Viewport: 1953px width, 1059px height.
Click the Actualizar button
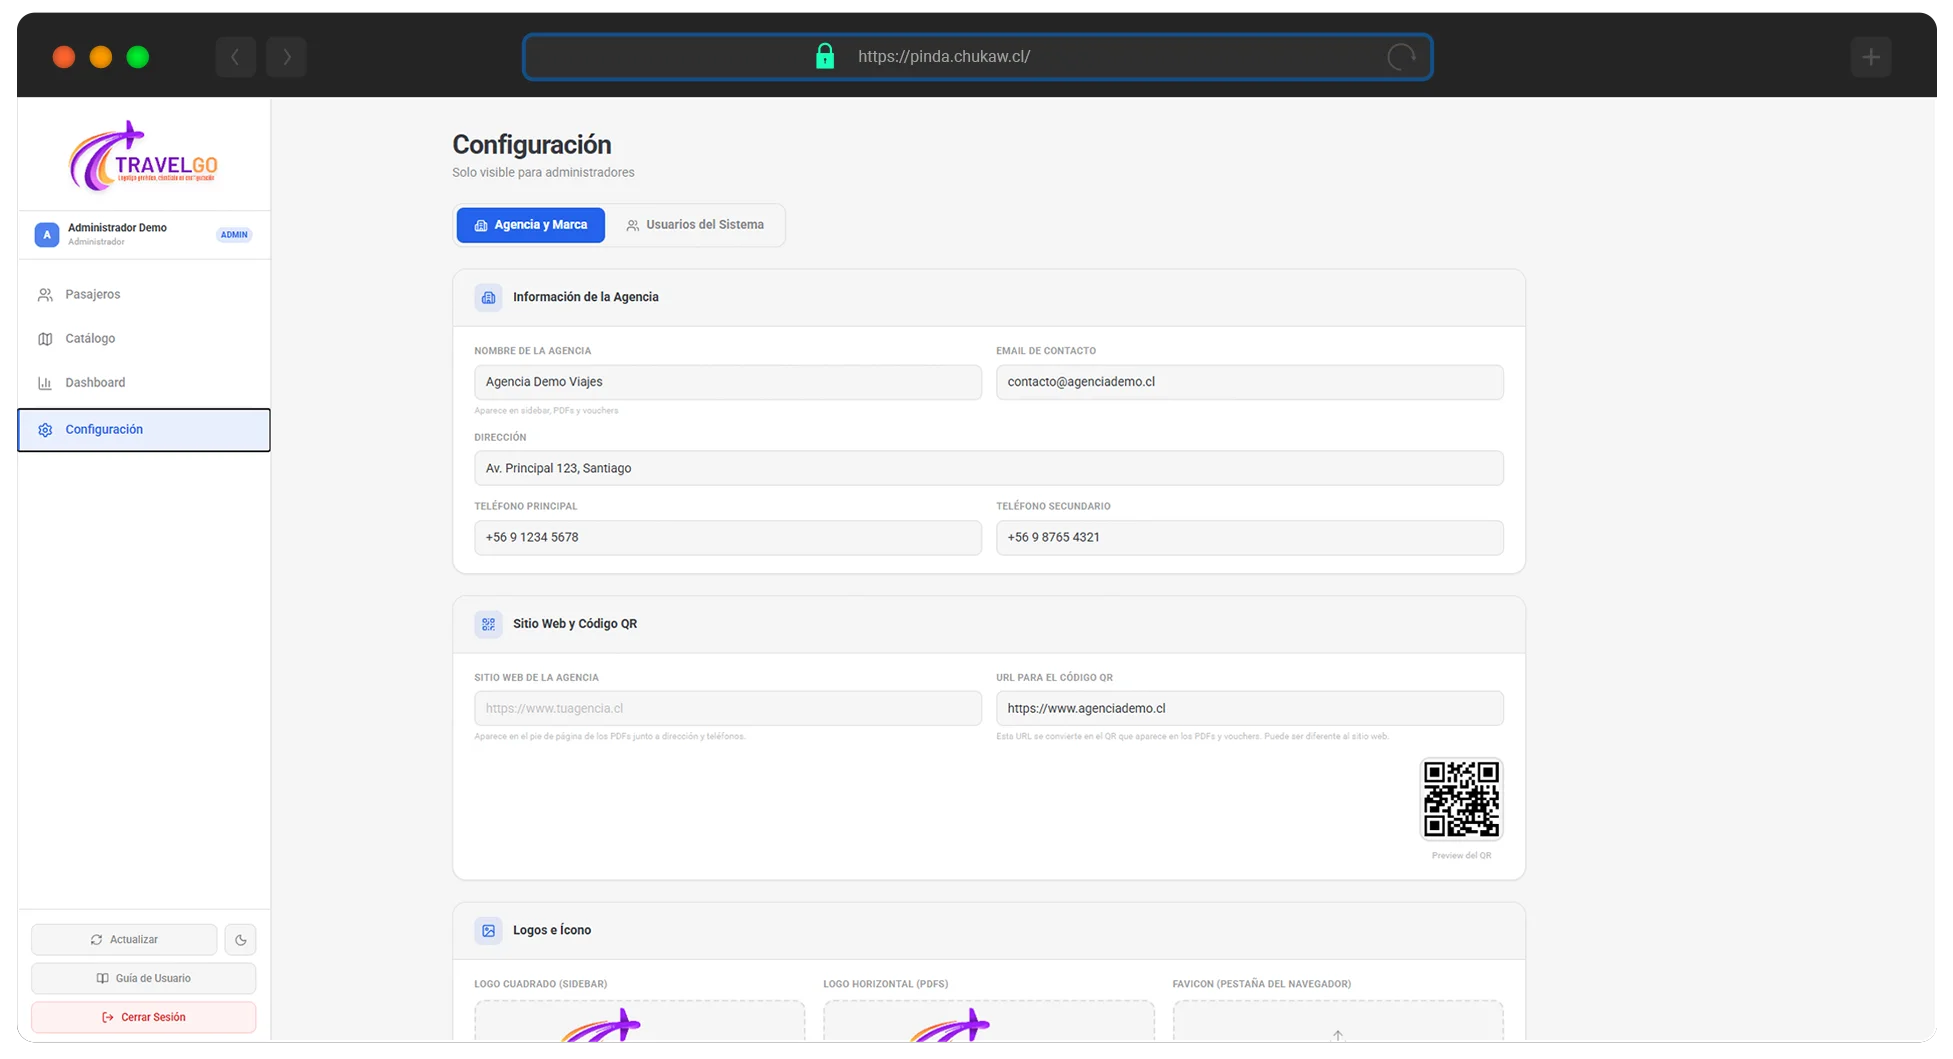124,940
